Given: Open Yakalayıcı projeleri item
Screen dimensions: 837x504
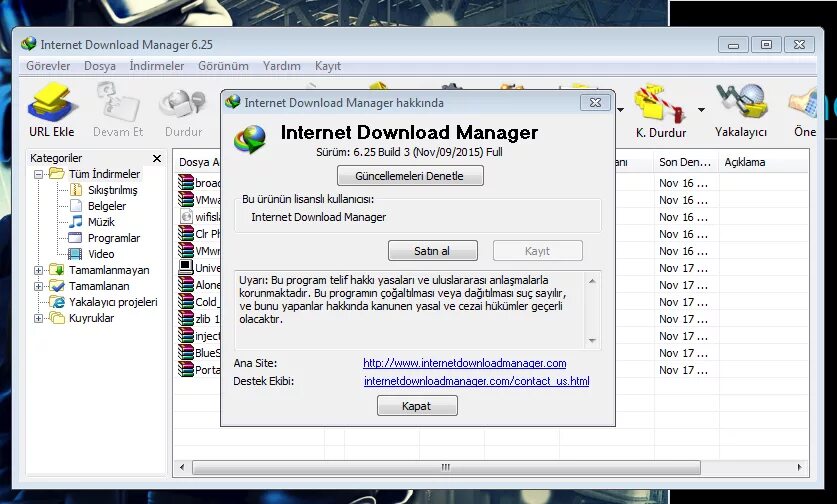Looking at the screenshot, I should [113, 302].
